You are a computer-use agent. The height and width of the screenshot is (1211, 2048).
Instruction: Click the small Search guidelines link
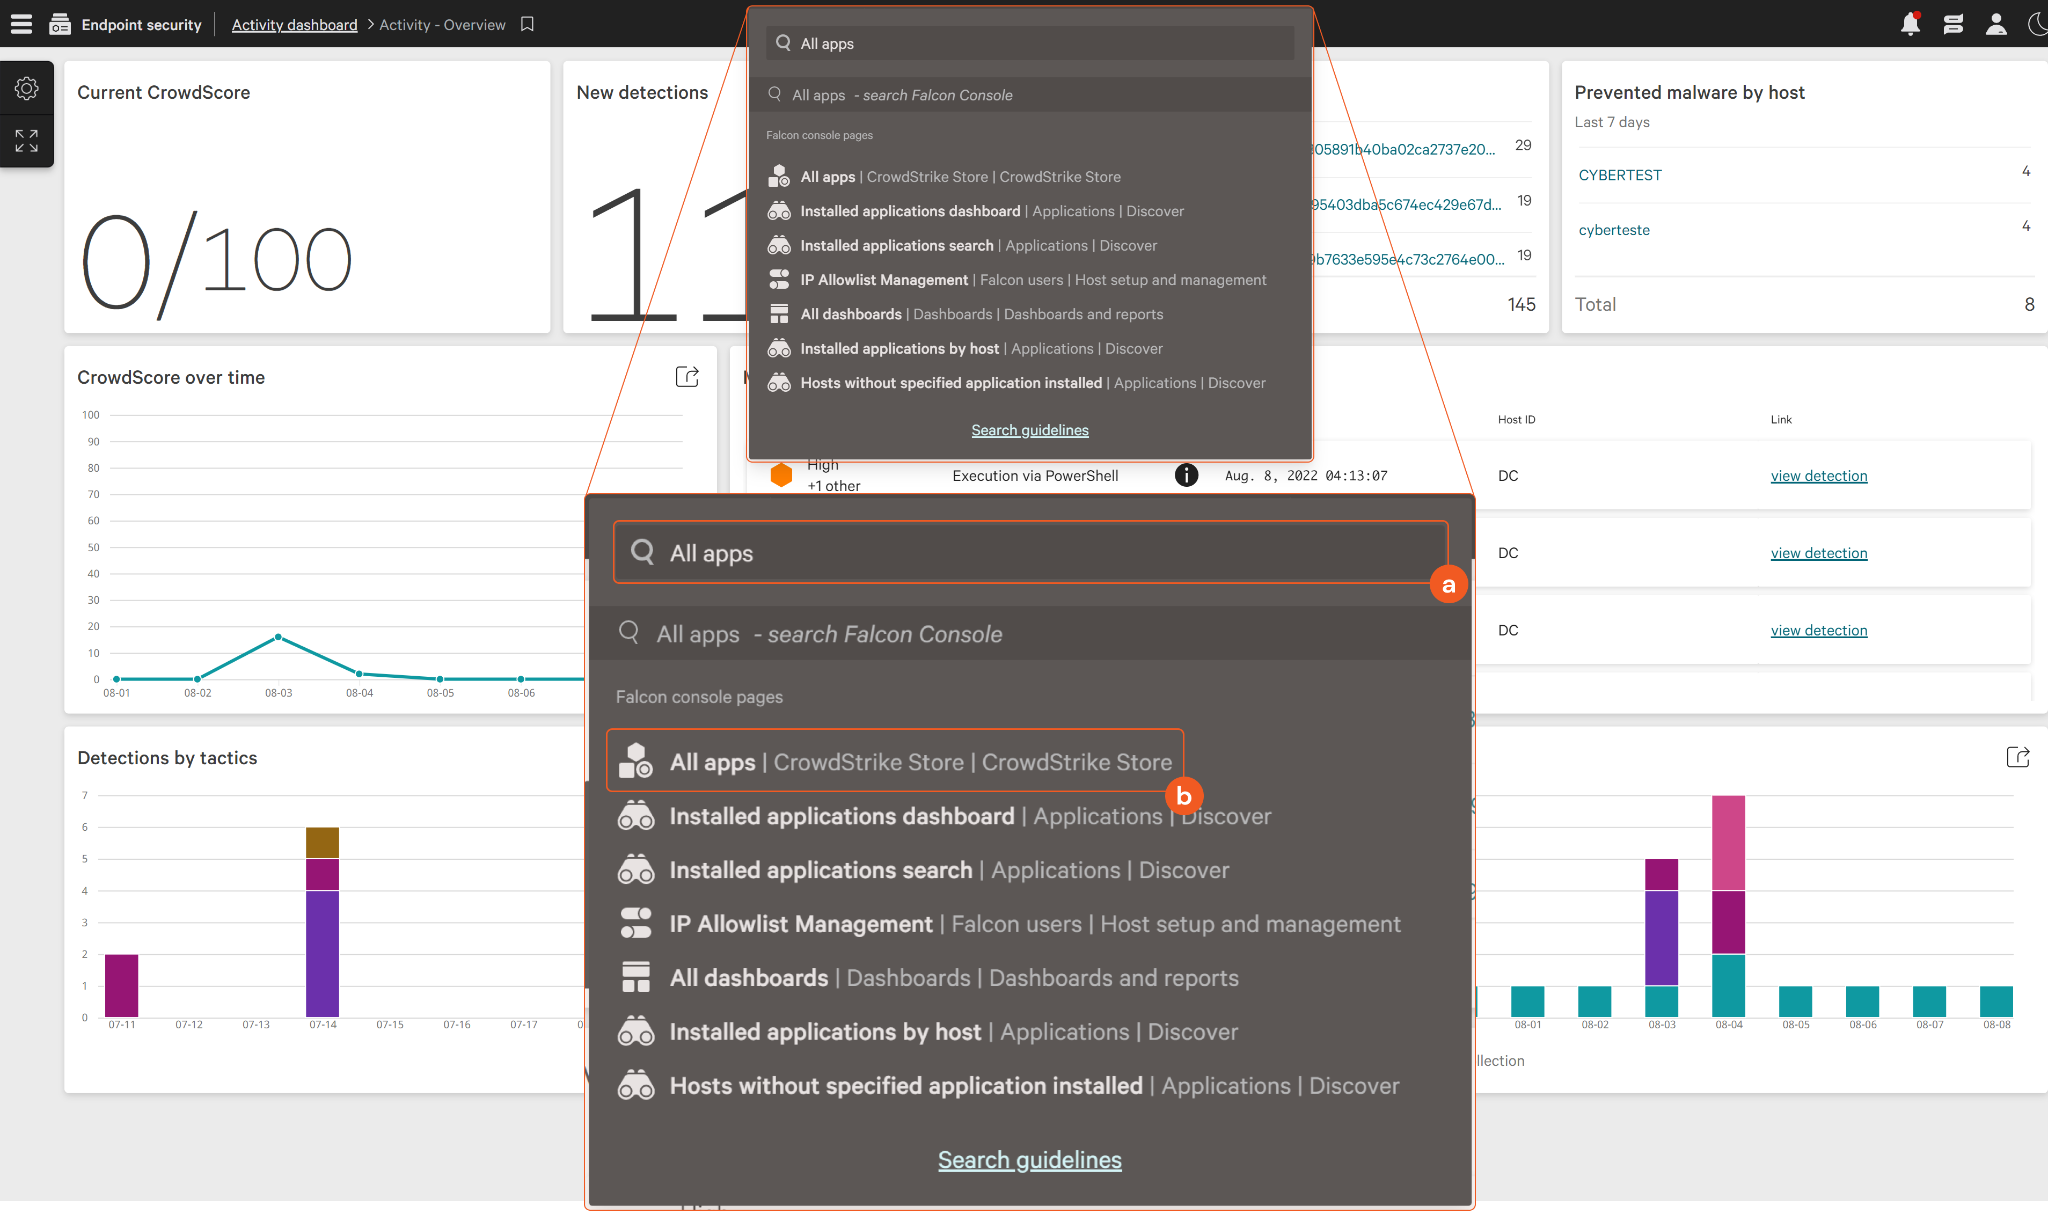(1030, 430)
